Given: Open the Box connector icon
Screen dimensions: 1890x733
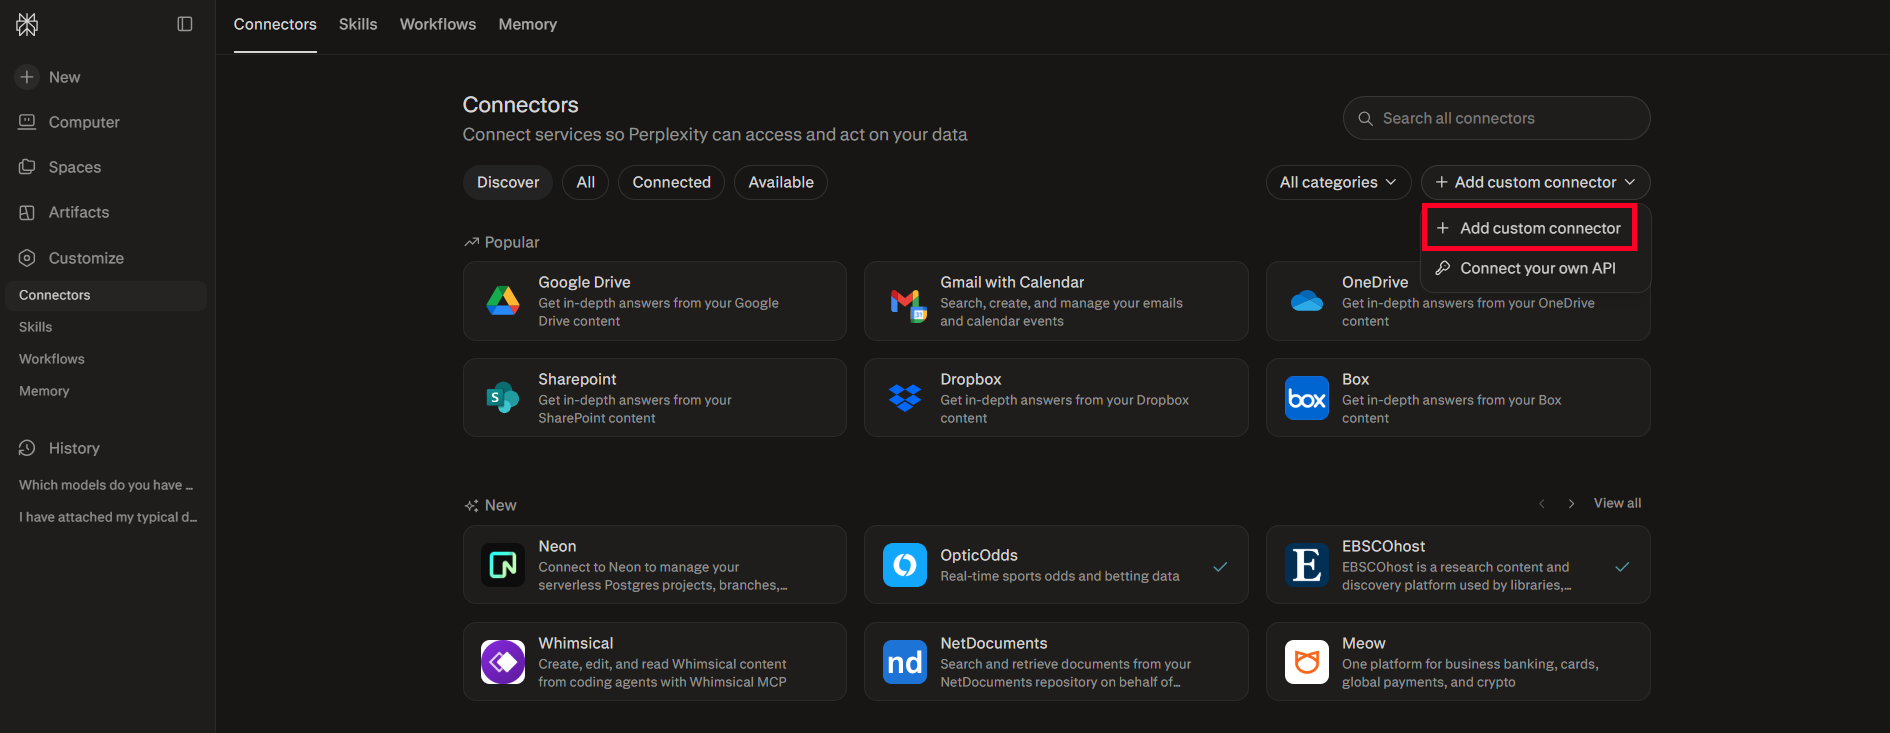Looking at the screenshot, I should point(1307,398).
